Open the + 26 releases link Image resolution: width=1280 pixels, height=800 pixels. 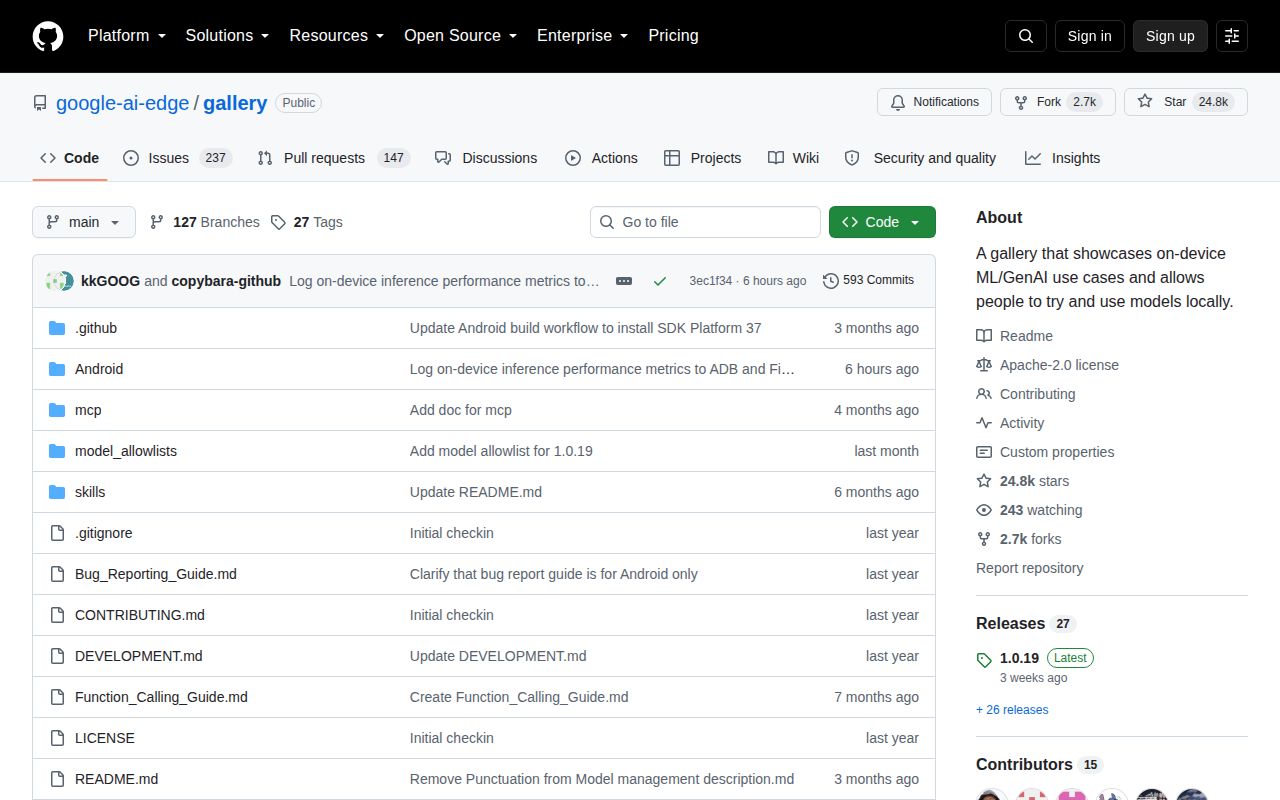click(1012, 710)
